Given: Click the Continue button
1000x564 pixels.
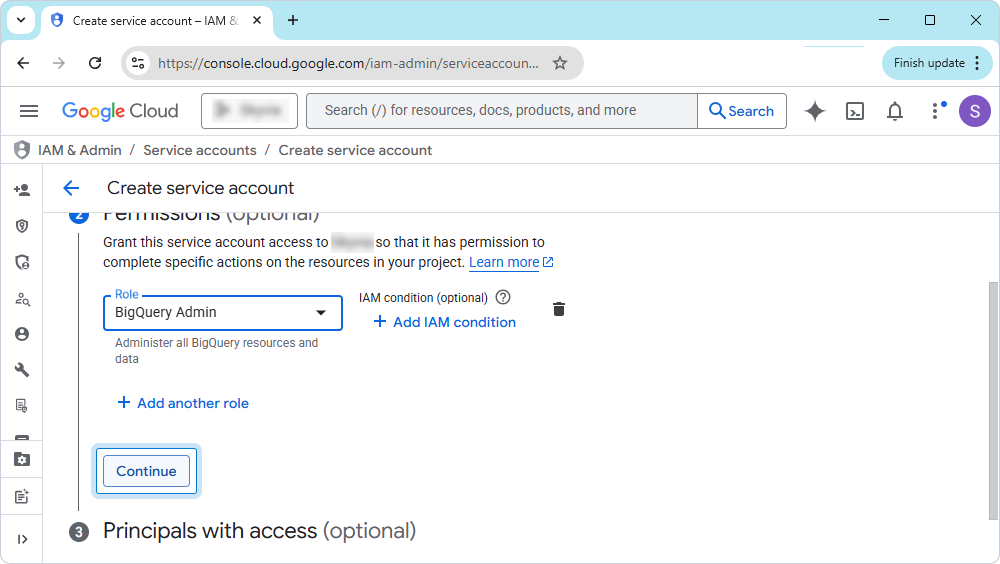Looking at the screenshot, I should click(146, 471).
